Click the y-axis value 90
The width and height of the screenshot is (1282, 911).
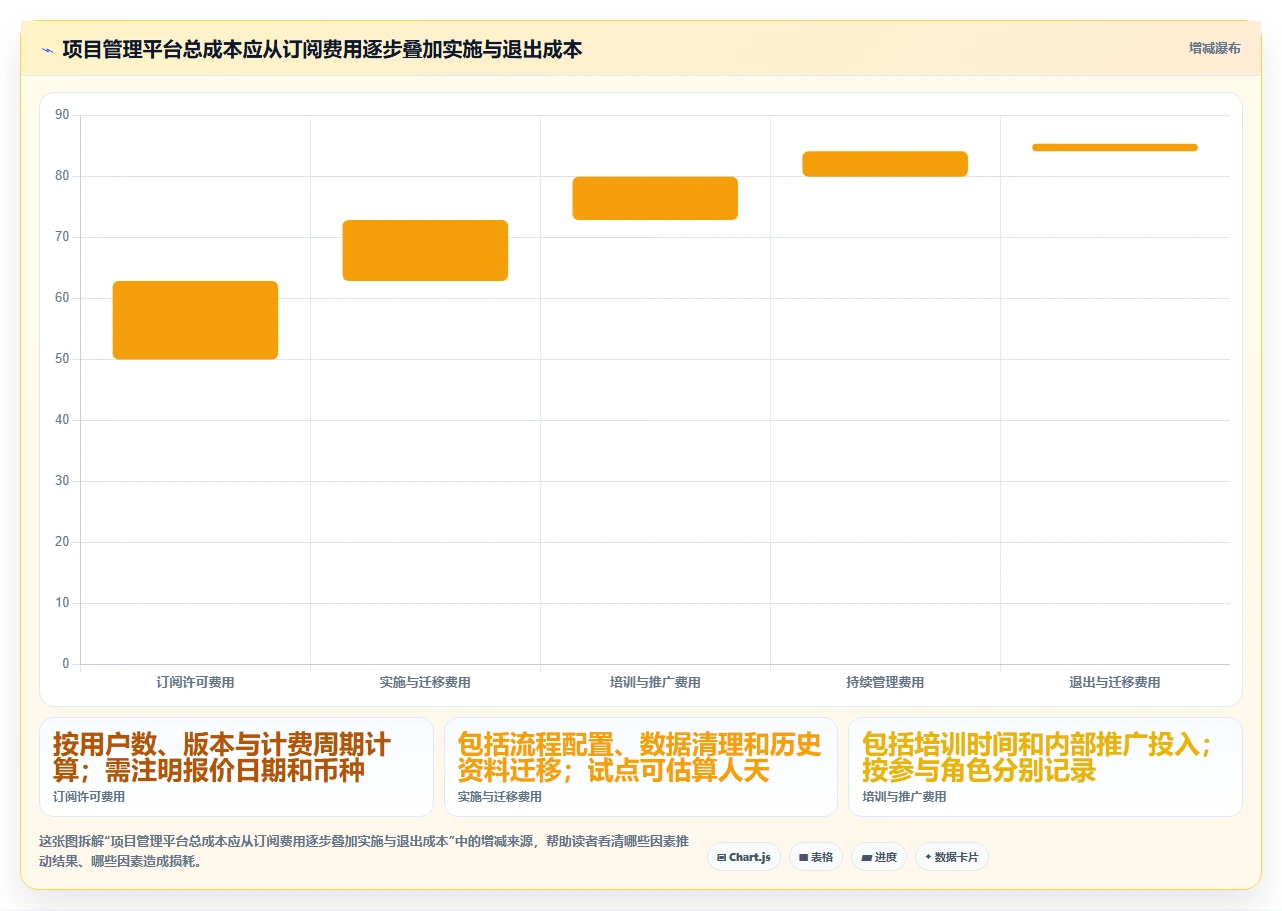(x=62, y=115)
